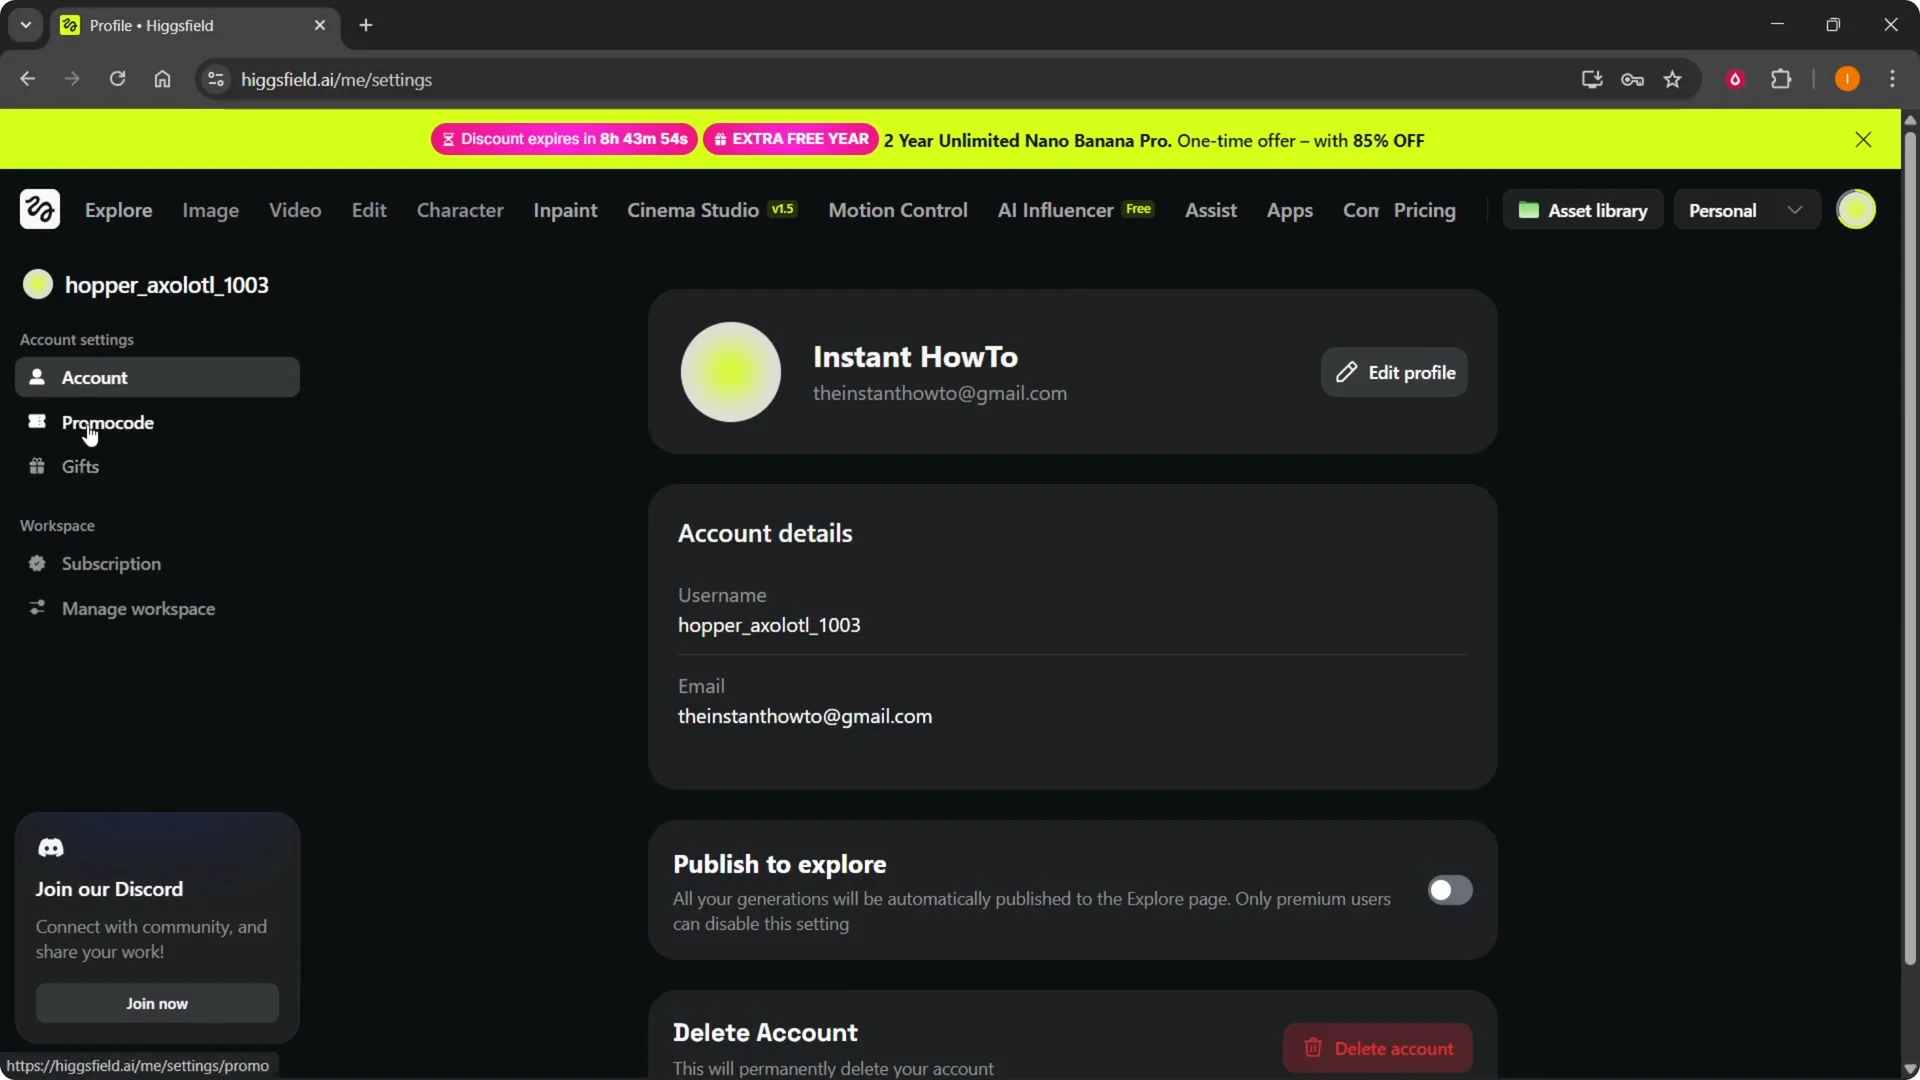This screenshot has width=1920, height=1080.
Task: Click the Gifts gift-box icon
Action: [x=37, y=466]
